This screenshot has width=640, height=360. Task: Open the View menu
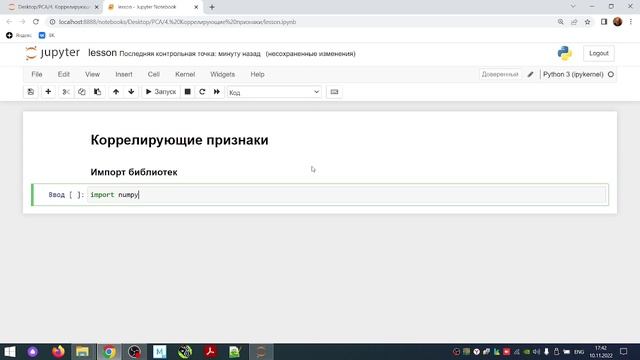pos(92,74)
